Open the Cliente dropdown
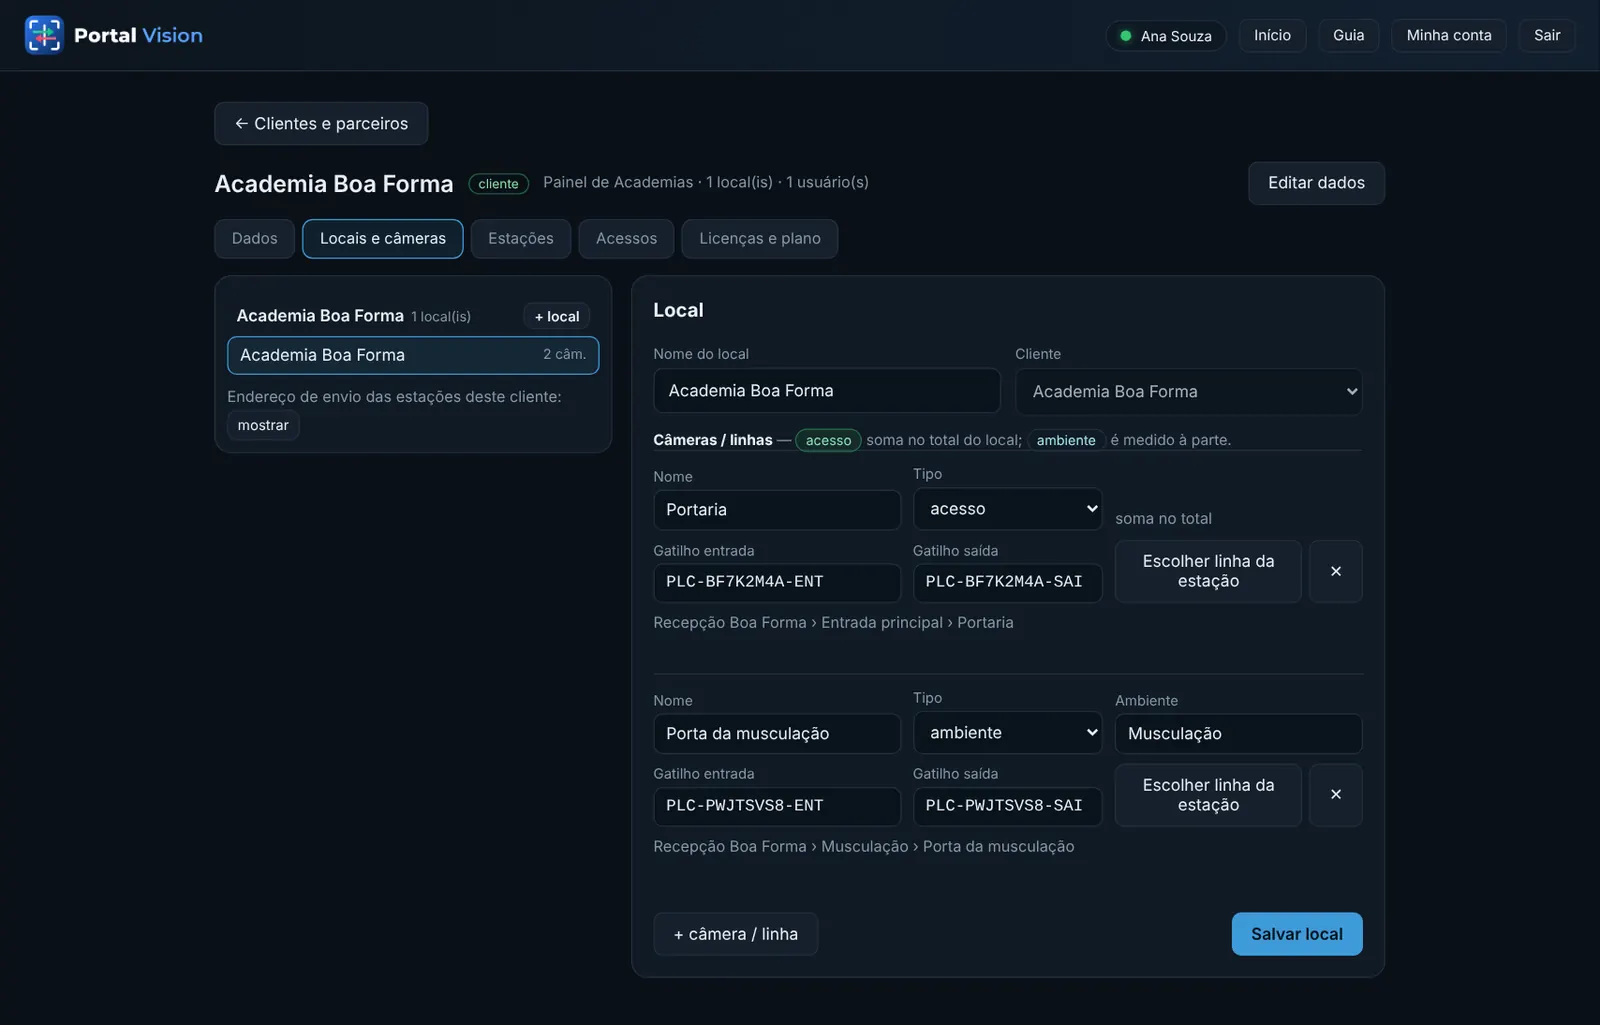The width and height of the screenshot is (1600, 1025). [x=1189, y=392]
